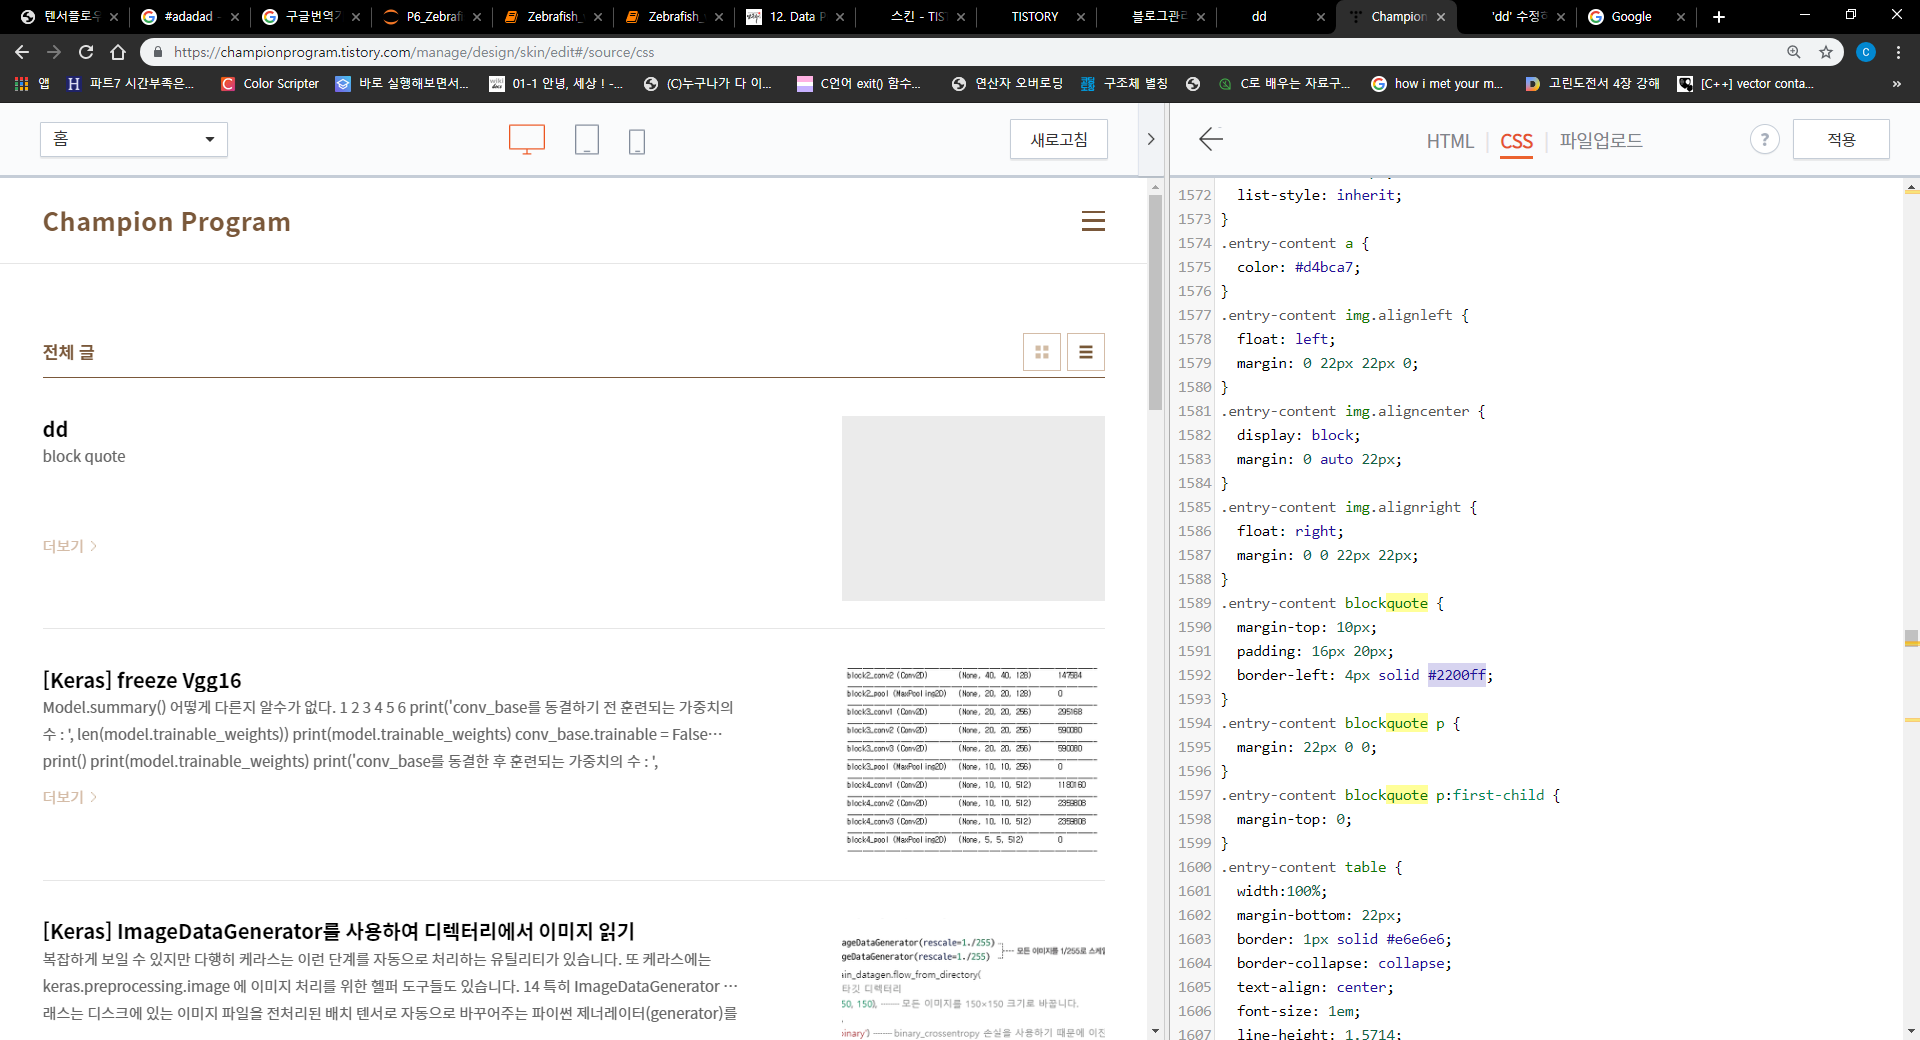Bookmark this page with the star icon

click(1826, 52)
